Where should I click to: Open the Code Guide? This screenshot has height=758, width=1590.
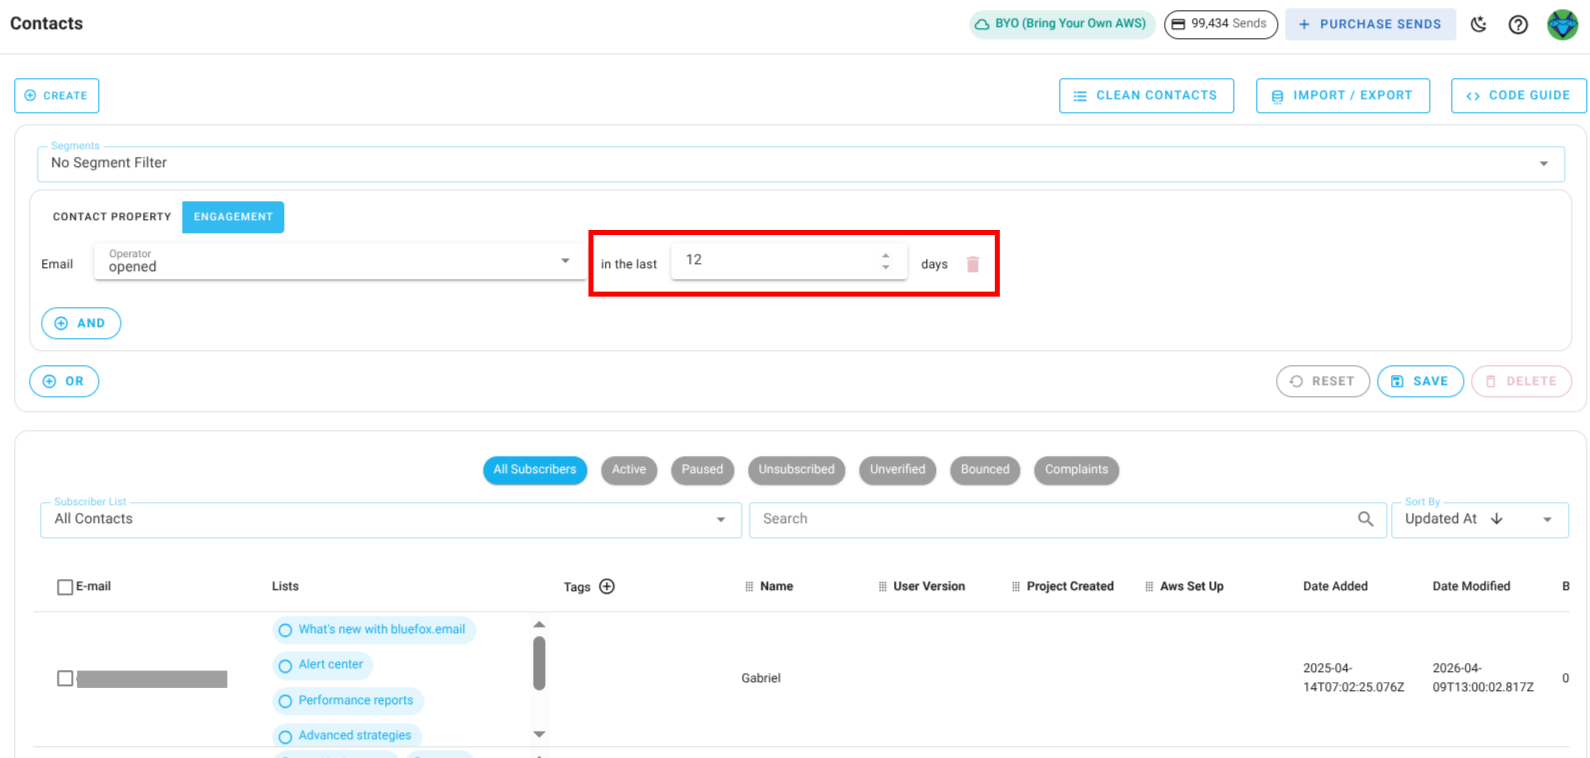[x=1519, y=96]
